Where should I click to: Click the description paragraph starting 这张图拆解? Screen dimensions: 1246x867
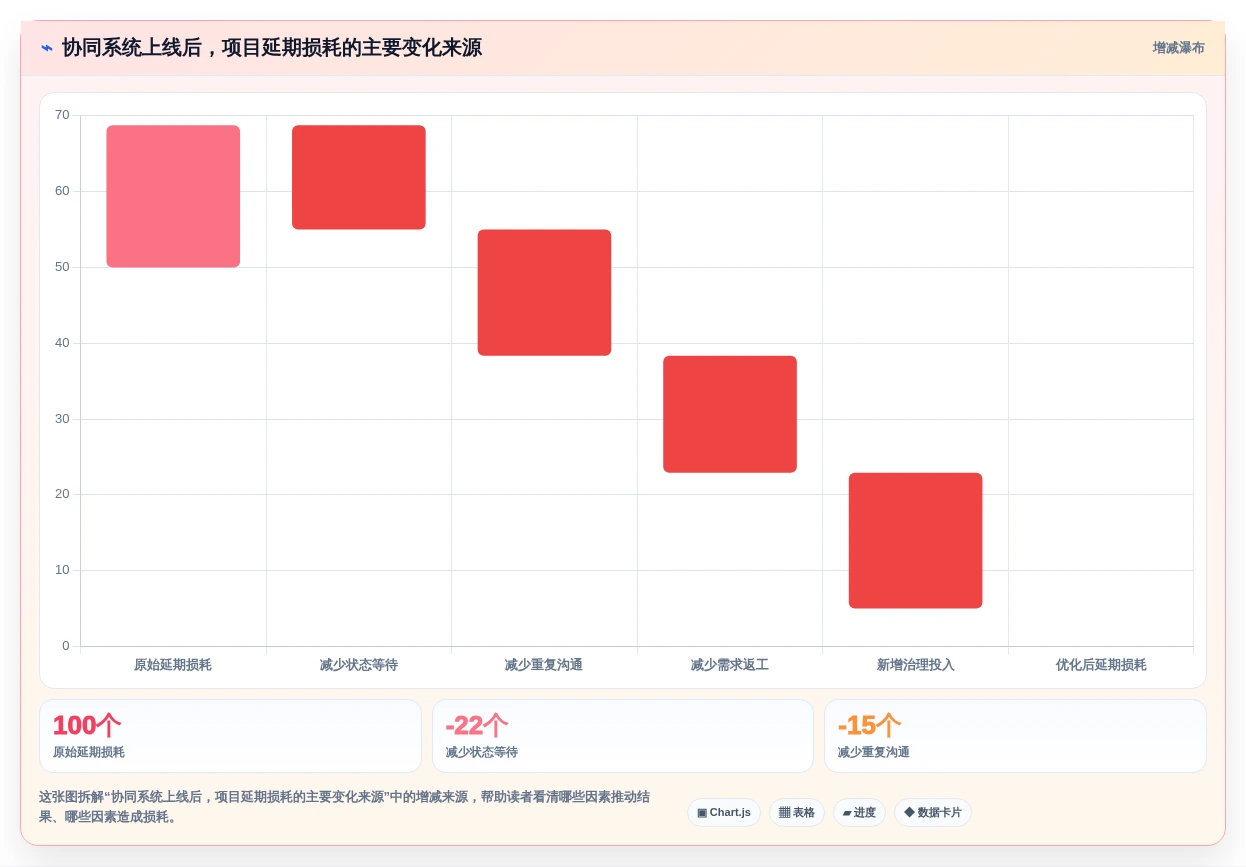[x=345, y=807]
